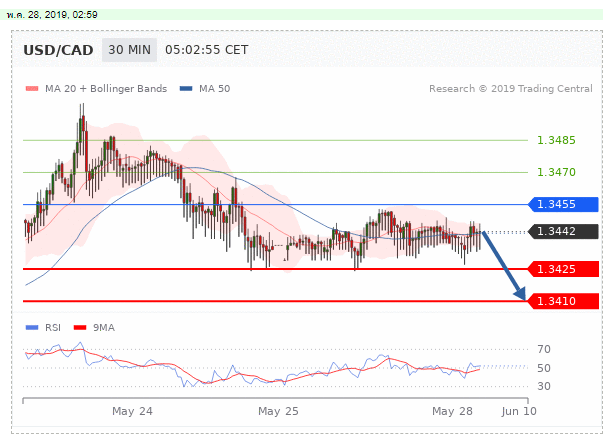The height and width of the screenshot is (438, 603).
Task: Click the 1.3455 pivot price tag
Action: pyautogui.click(x=563, y=204)
